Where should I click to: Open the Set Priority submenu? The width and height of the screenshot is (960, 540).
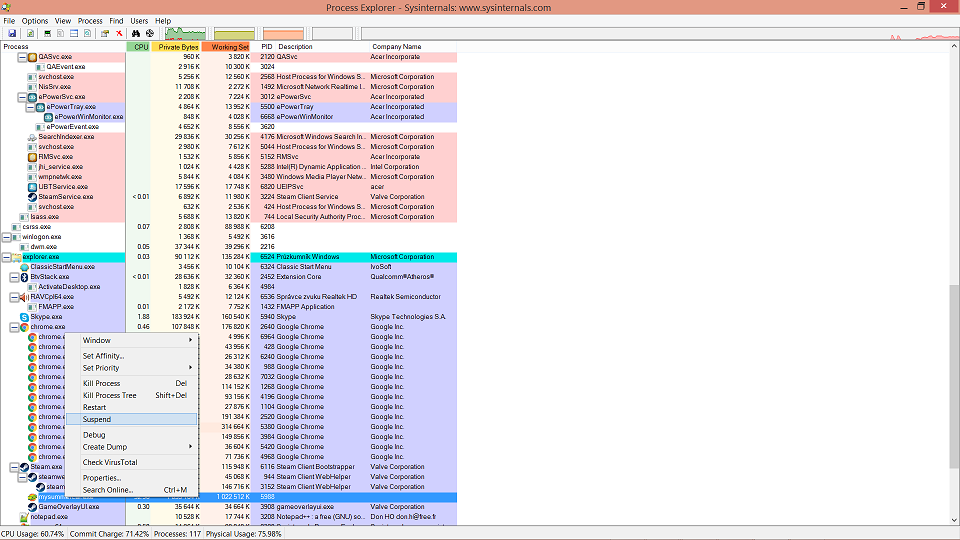click(131, 368)
